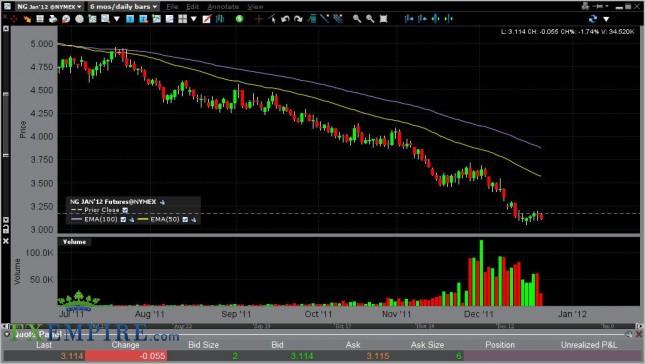The width and height of the screenshot is (645, 364).
Task: Click the printer icon
Action: 53,19
